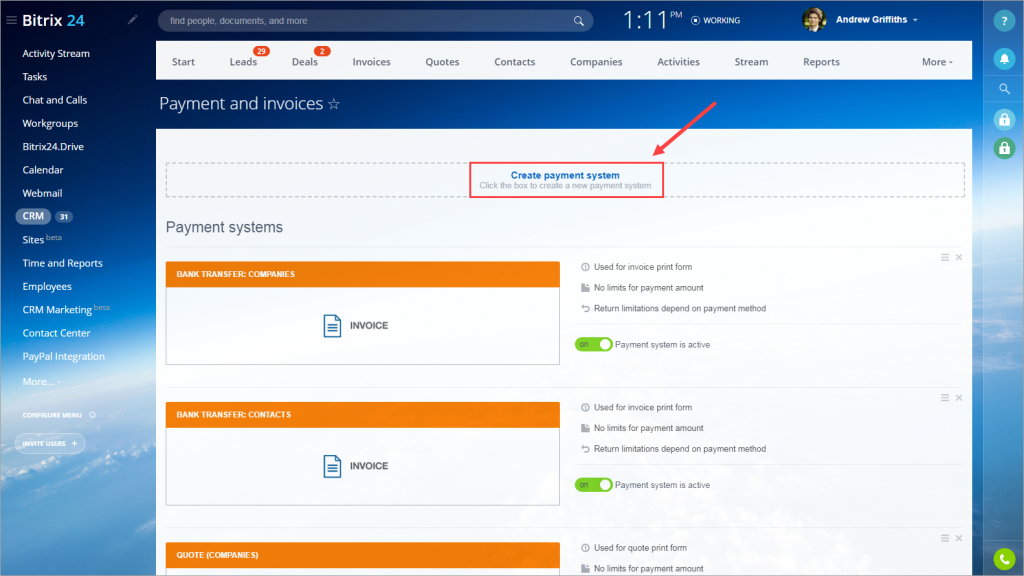Click the Quote (Companies) orange header
The height and width of the screenshot is (576, 1024).
click(x=362, y=555)
